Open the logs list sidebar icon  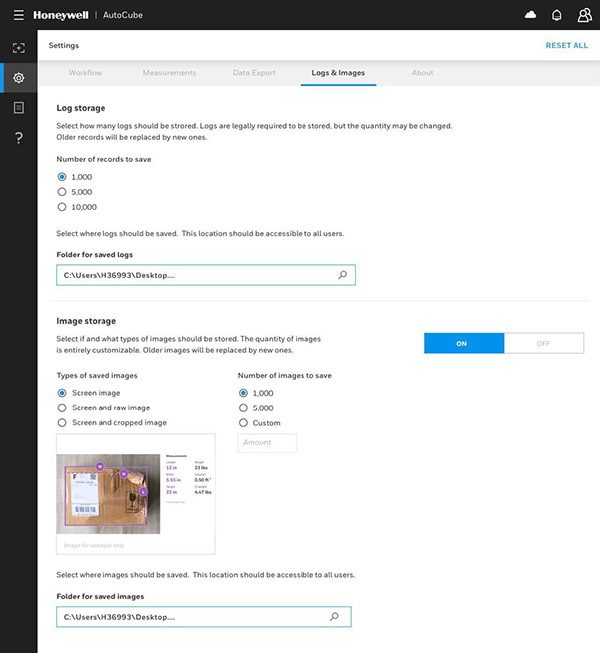(19, 108)
